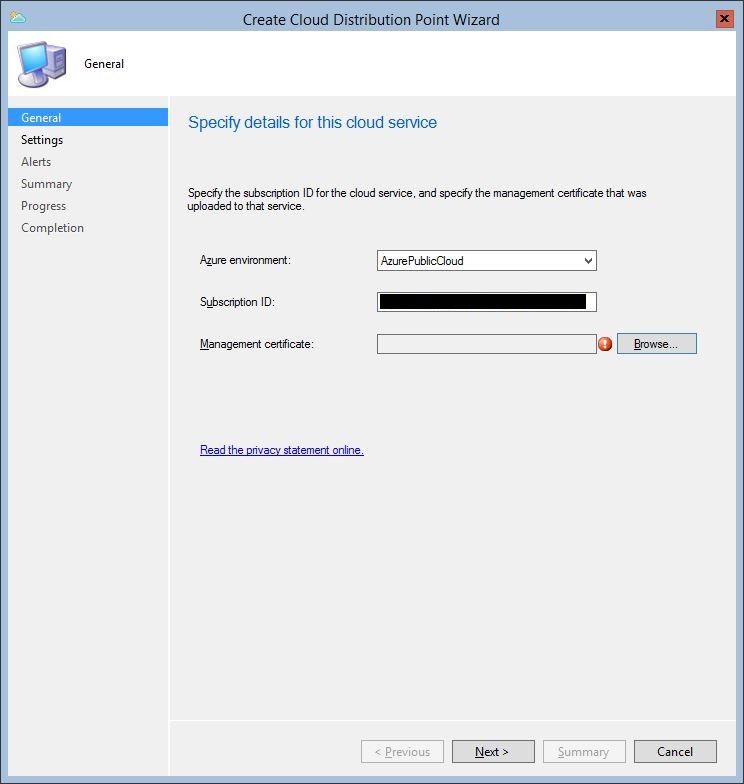Select the Progress step in sidebar
This screenshot has width=744, height=784.
click(x=44, y=206)
